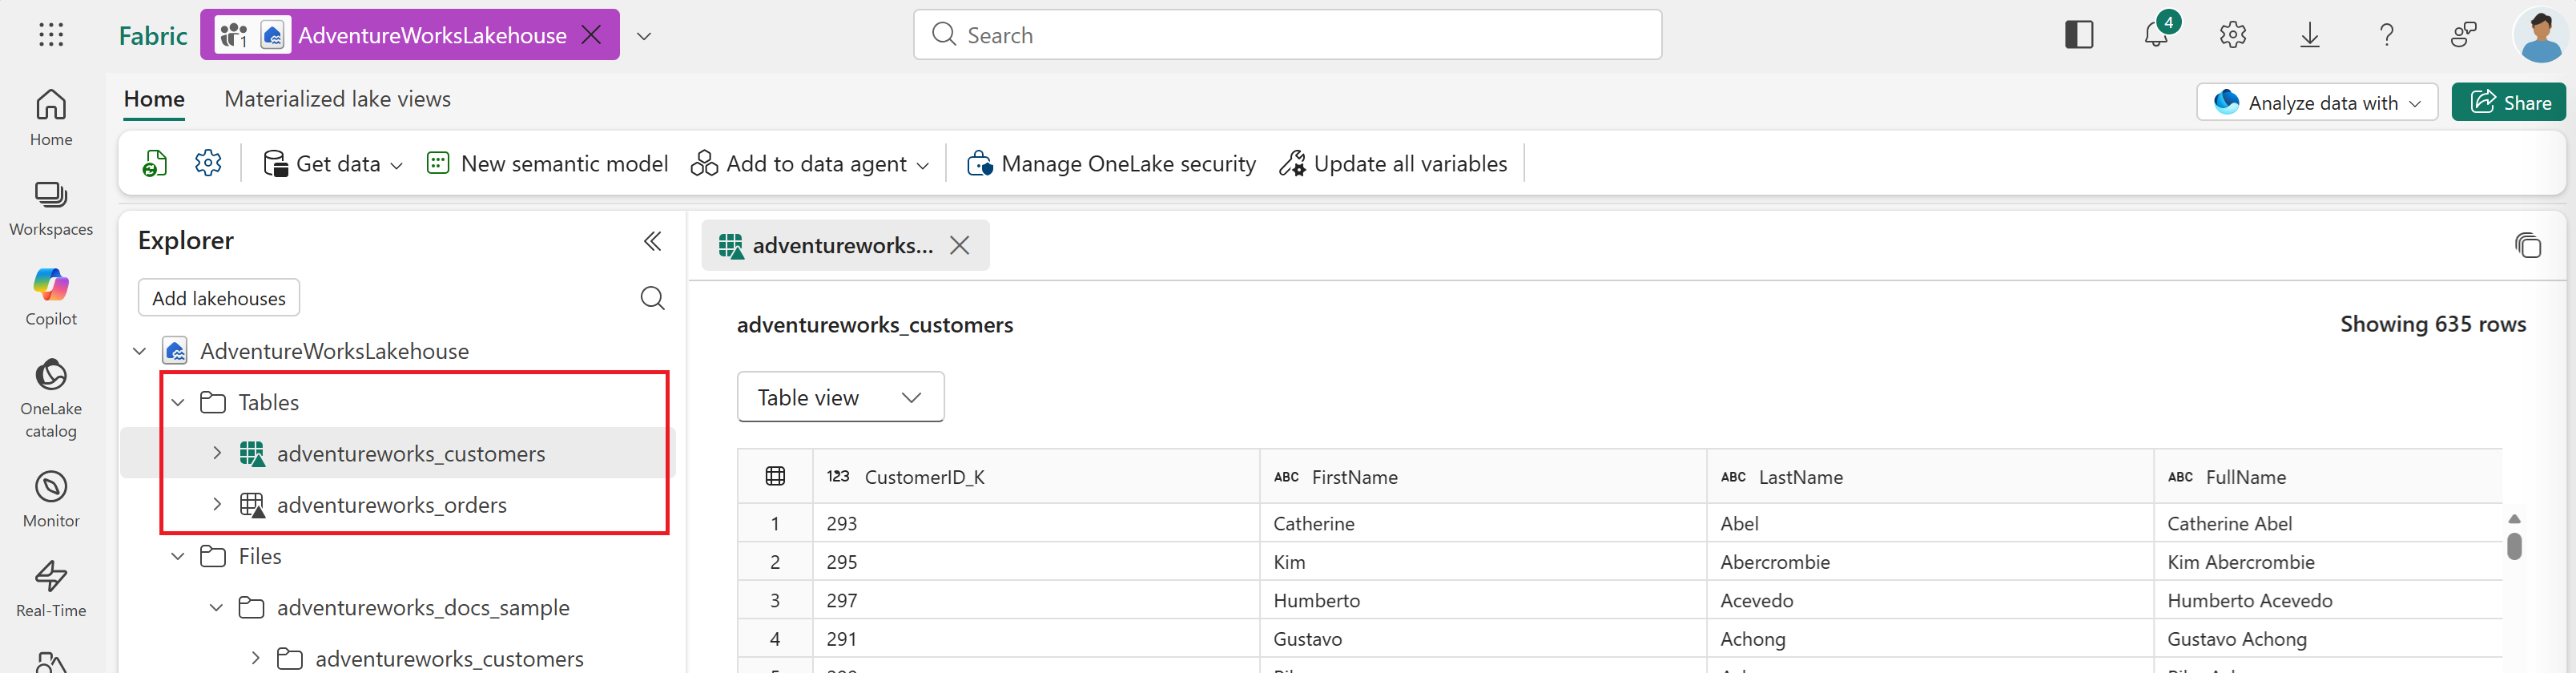Viewport: 2576px width, 673px height.
Task: Click the CustomerID cell 291
Action: click(x=1036, y=638)
